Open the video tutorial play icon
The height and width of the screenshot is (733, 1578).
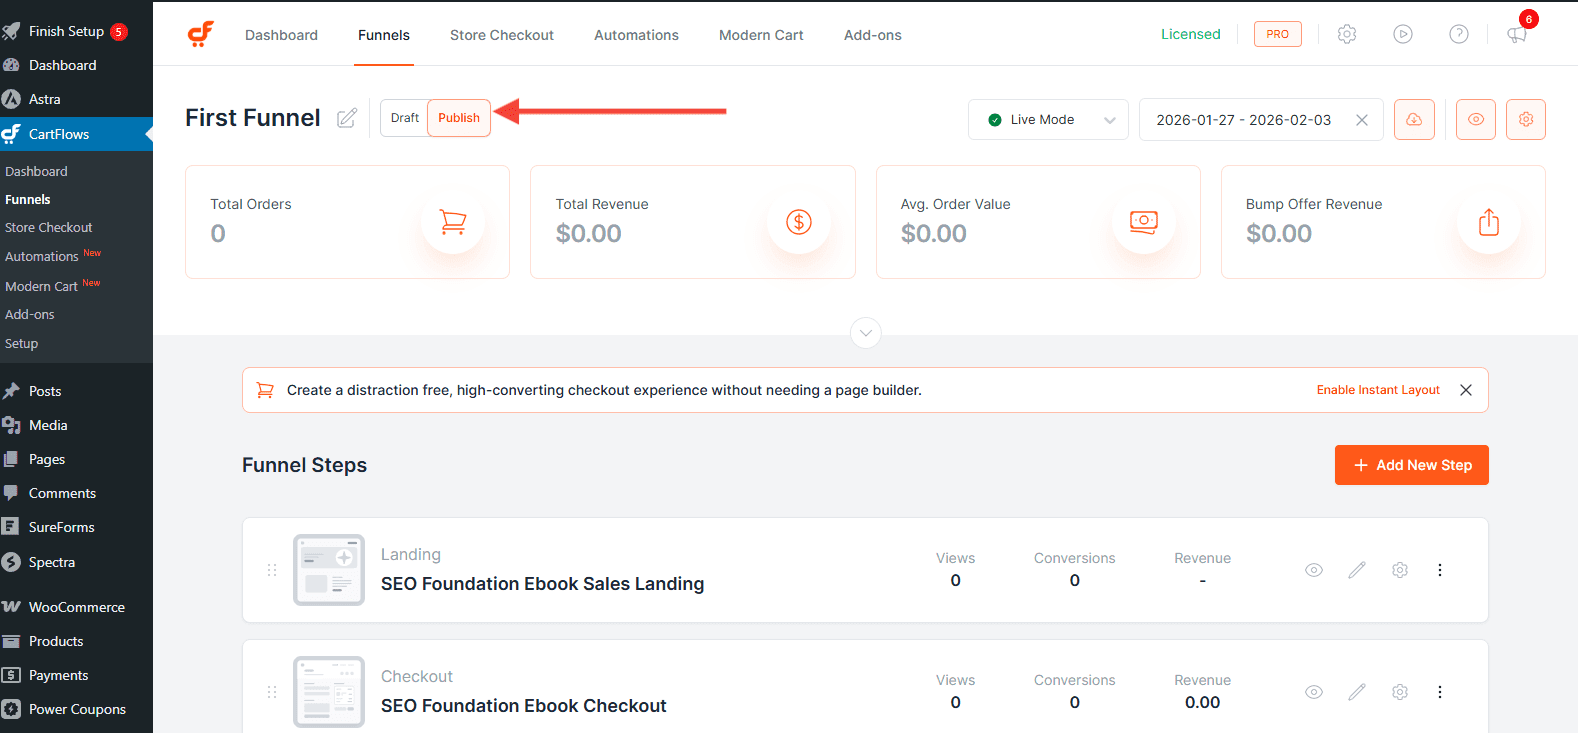click(x=1403, y=34)
